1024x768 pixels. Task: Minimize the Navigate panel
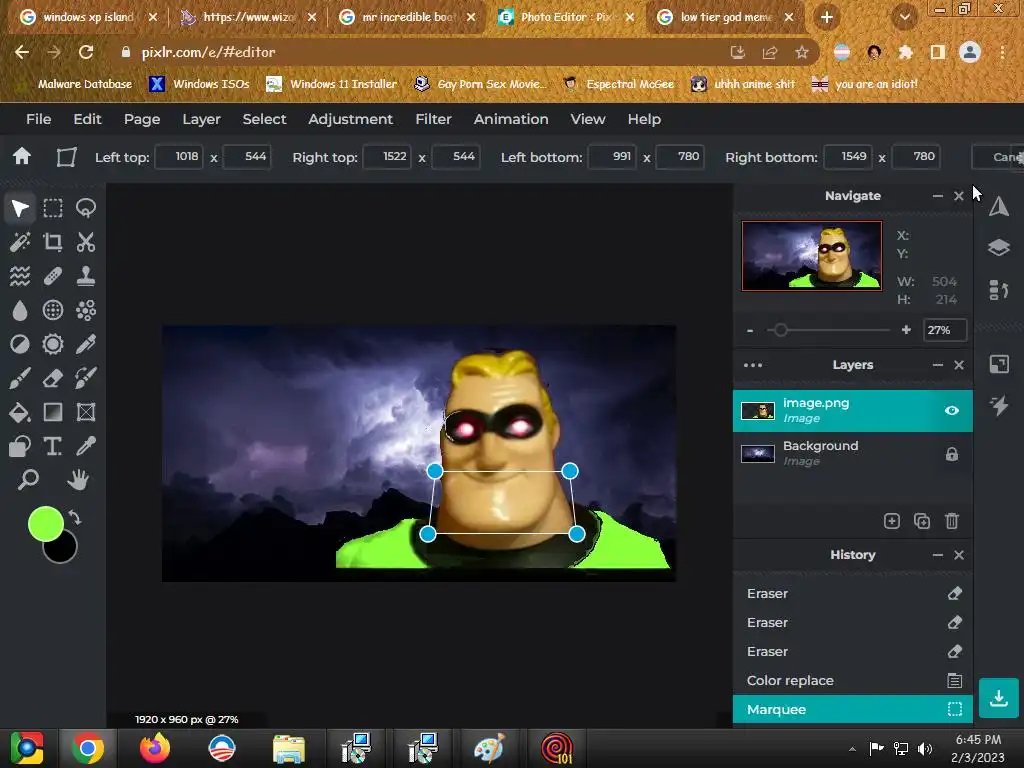(x=938, y=196)
